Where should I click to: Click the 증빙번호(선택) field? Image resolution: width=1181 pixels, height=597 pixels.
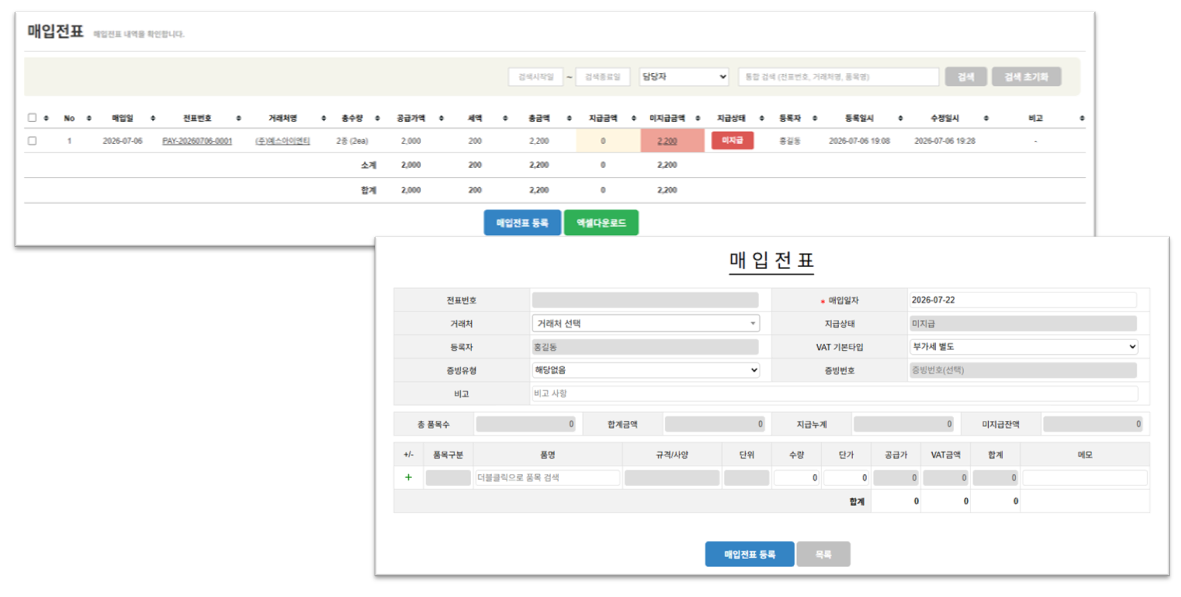pos(1023,370)
